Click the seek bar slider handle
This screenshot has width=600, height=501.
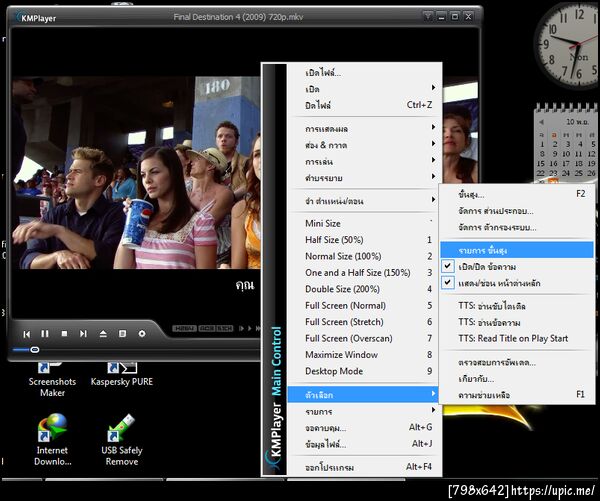click(34, 349)
